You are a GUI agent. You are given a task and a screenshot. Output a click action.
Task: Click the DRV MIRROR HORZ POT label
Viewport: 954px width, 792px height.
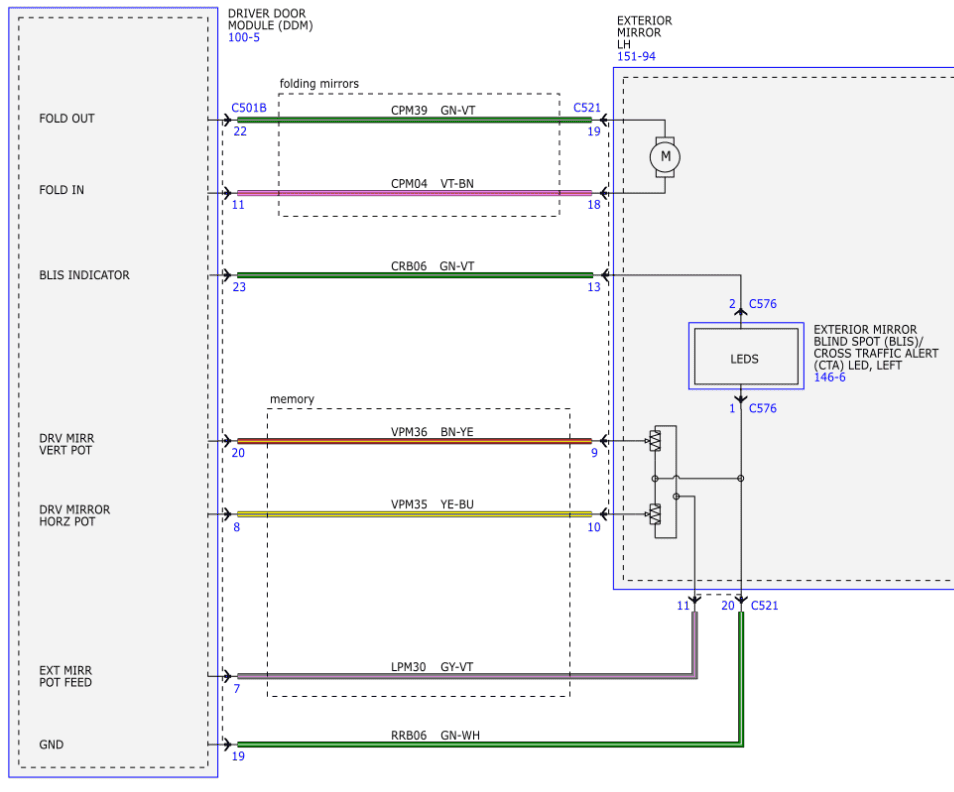click(x=74, y=515)
